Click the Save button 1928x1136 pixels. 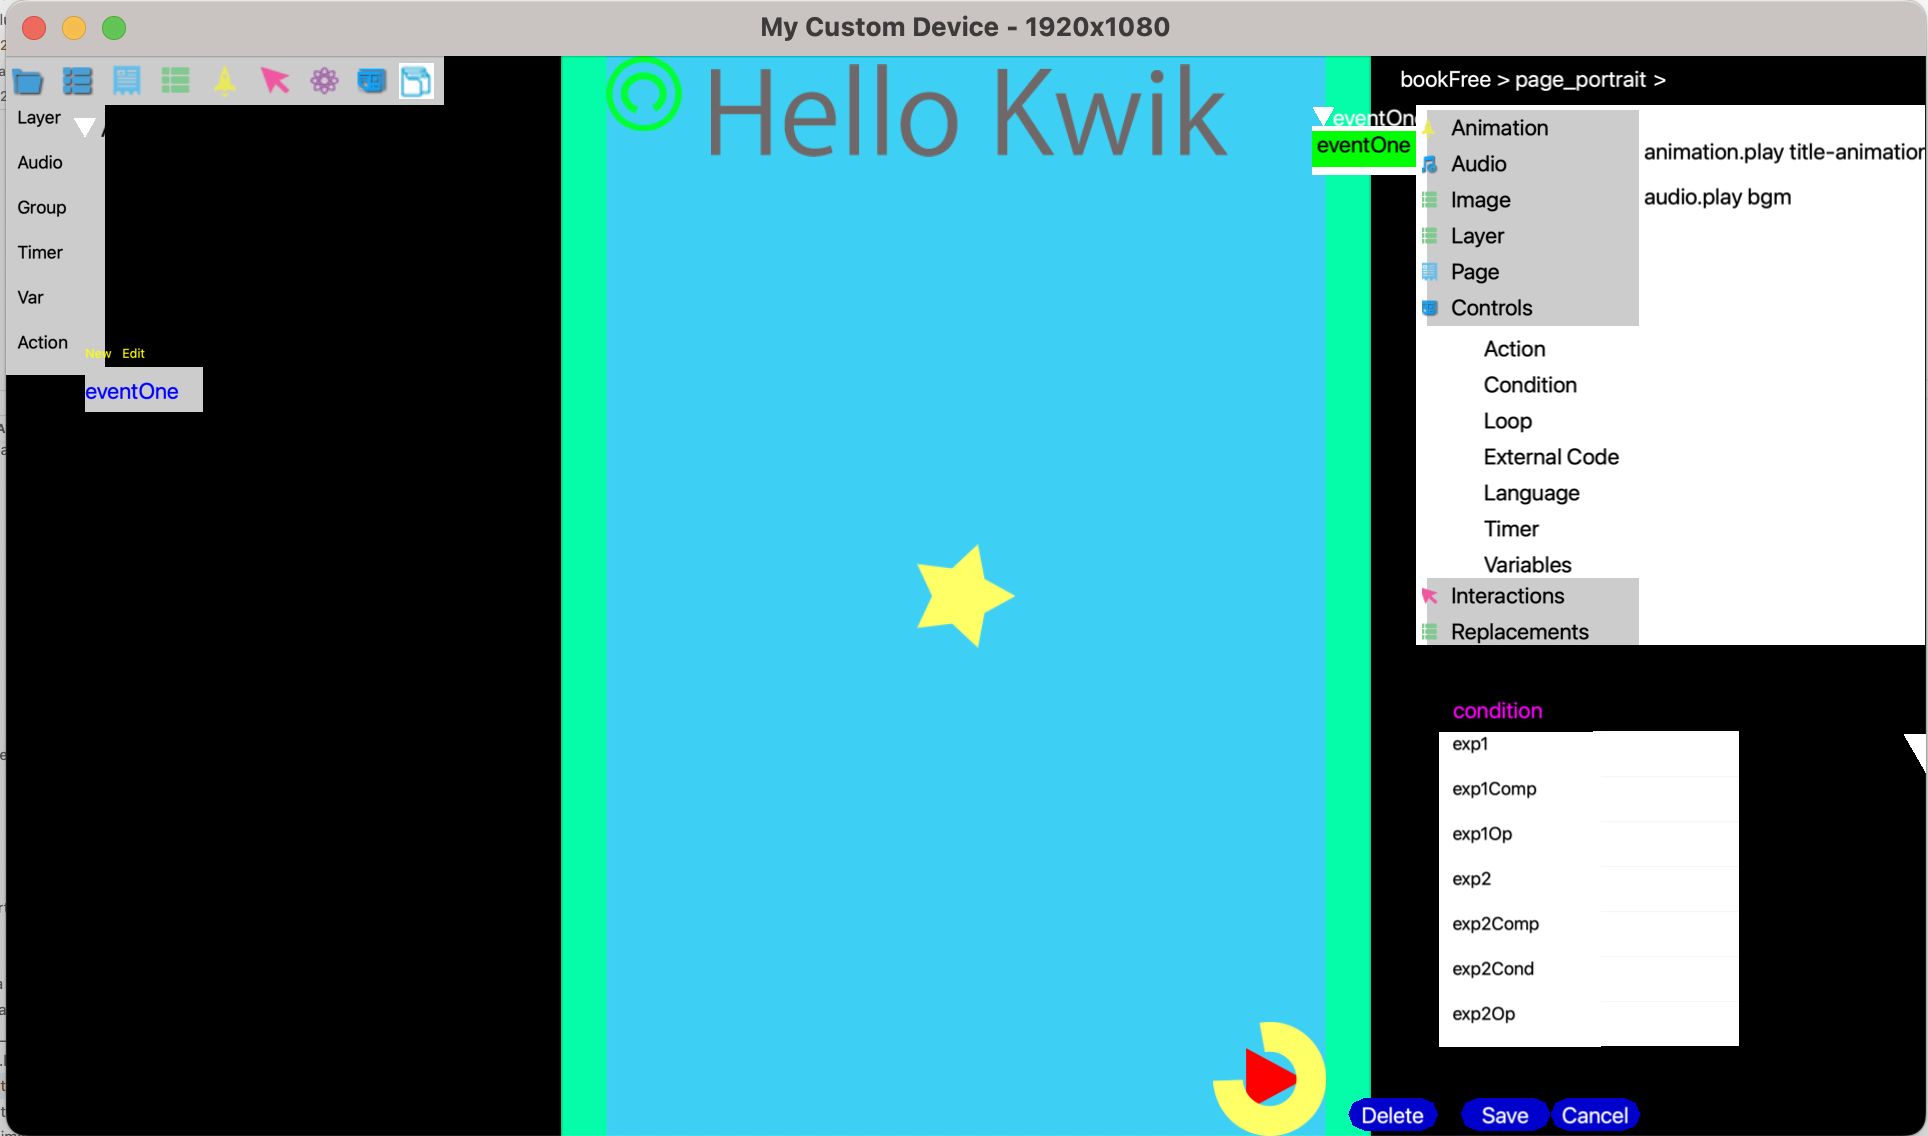click(x=1505, y=1116)
